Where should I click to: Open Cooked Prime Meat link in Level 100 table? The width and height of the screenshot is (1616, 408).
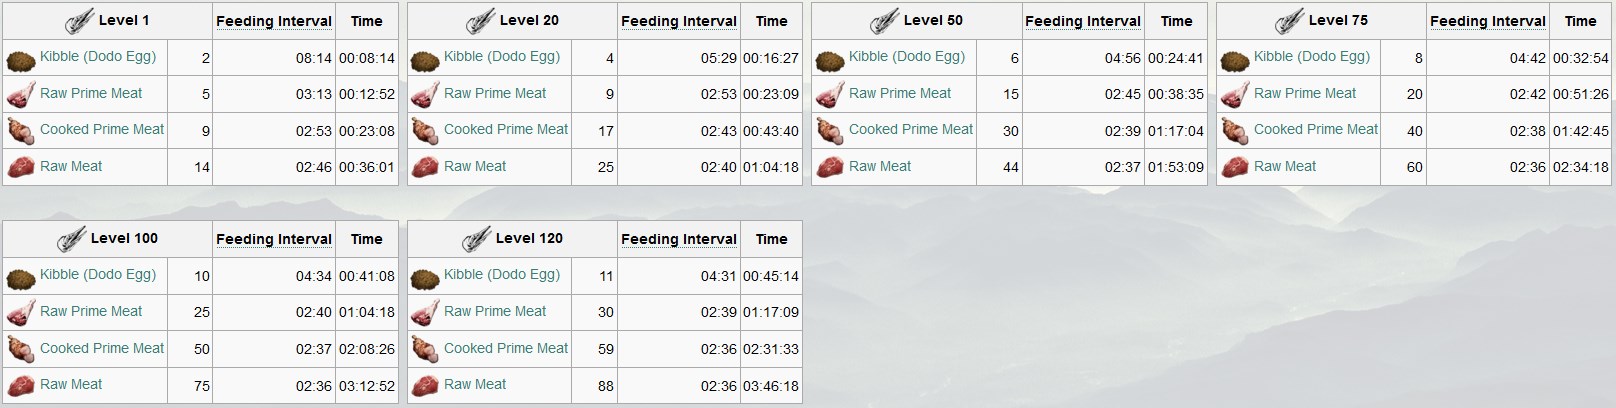coord(102,348)
